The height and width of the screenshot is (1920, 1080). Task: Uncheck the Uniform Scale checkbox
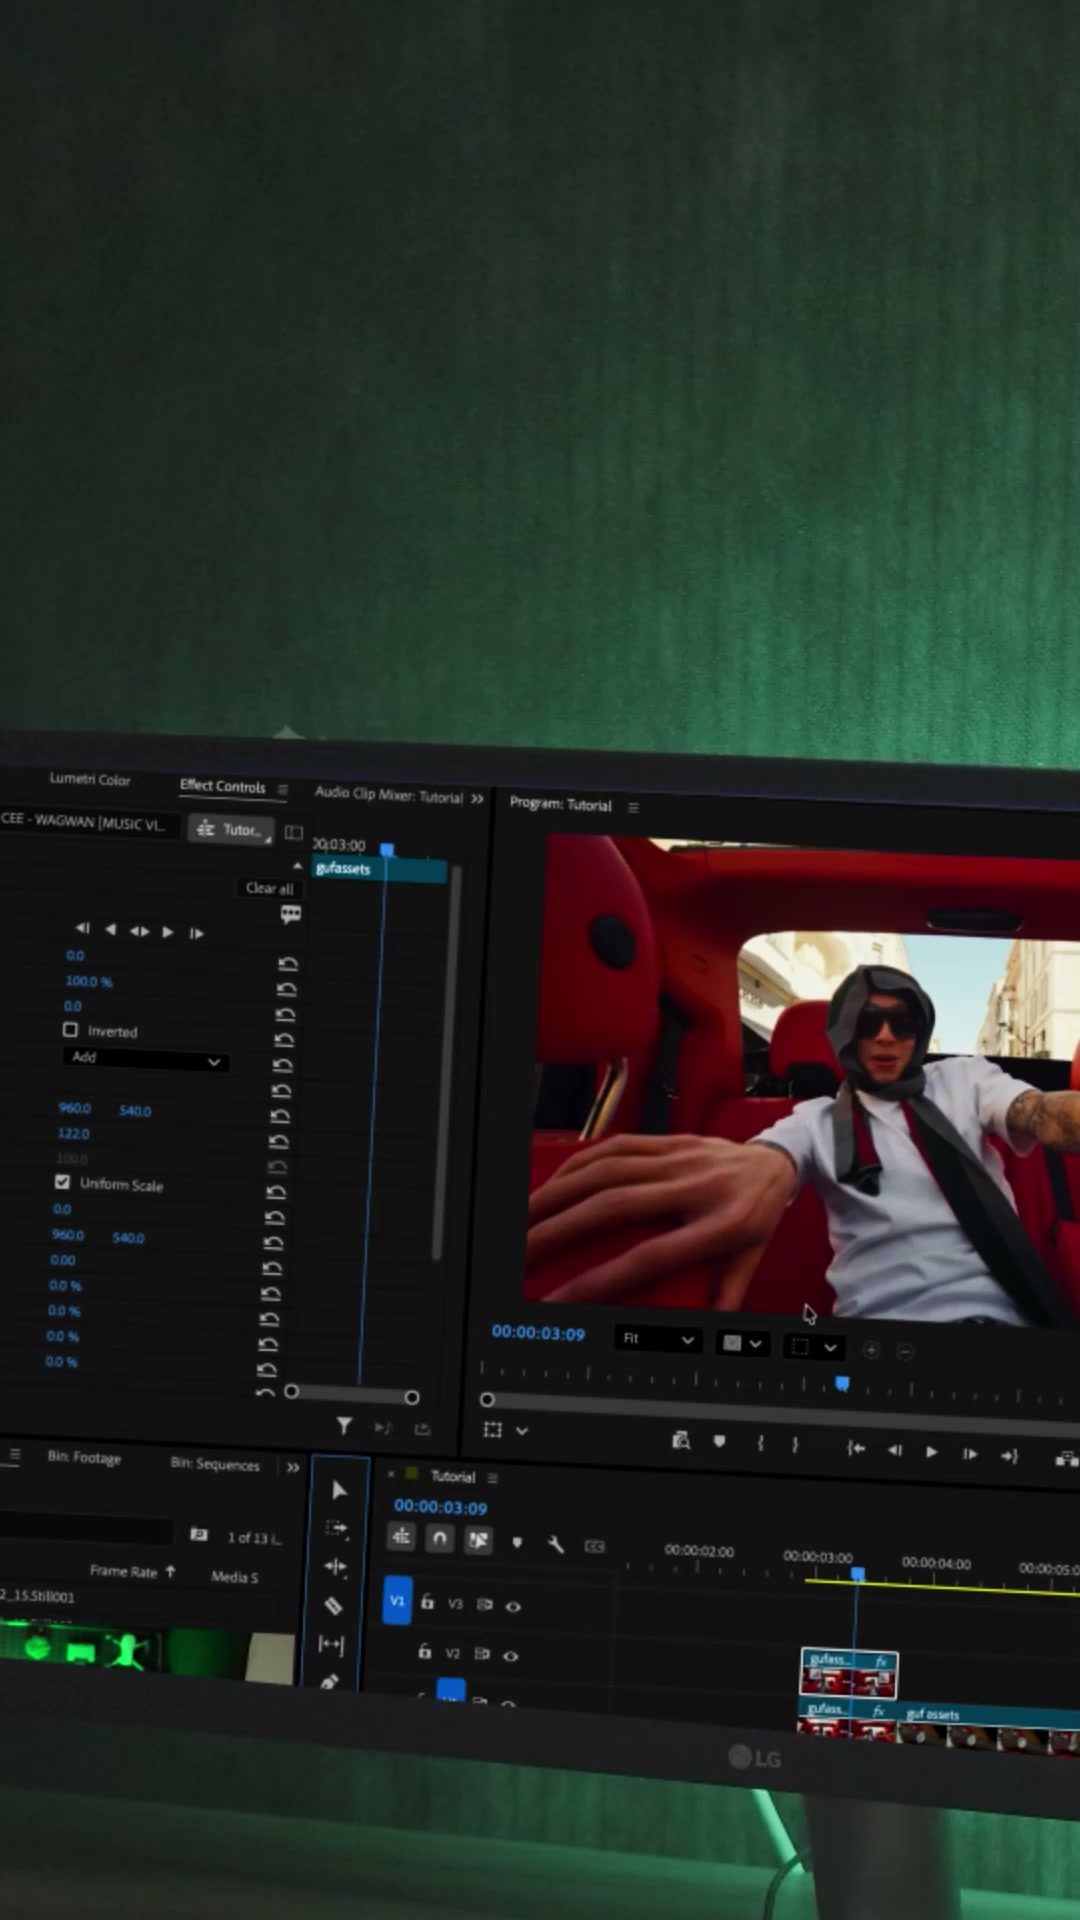pos(63,1181)
